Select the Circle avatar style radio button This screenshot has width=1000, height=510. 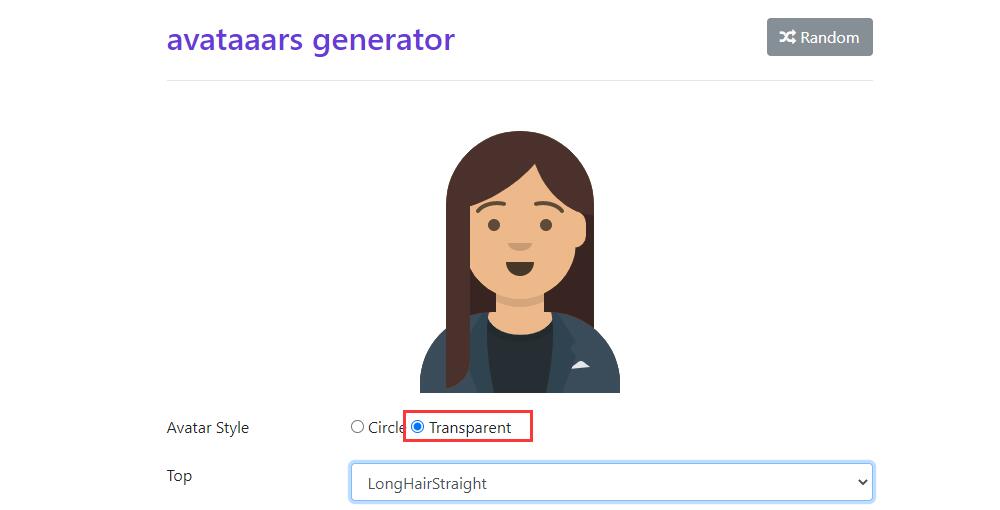pyautogui.click(x=357, y=426)
